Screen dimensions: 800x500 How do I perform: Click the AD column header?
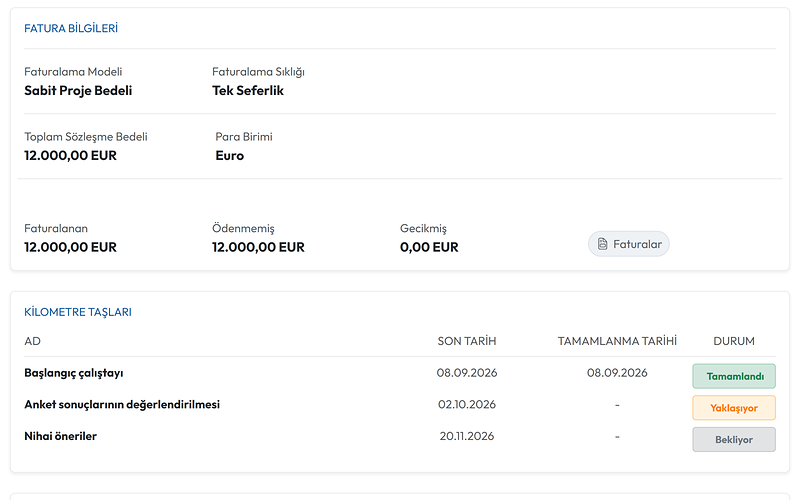[32, 341]
